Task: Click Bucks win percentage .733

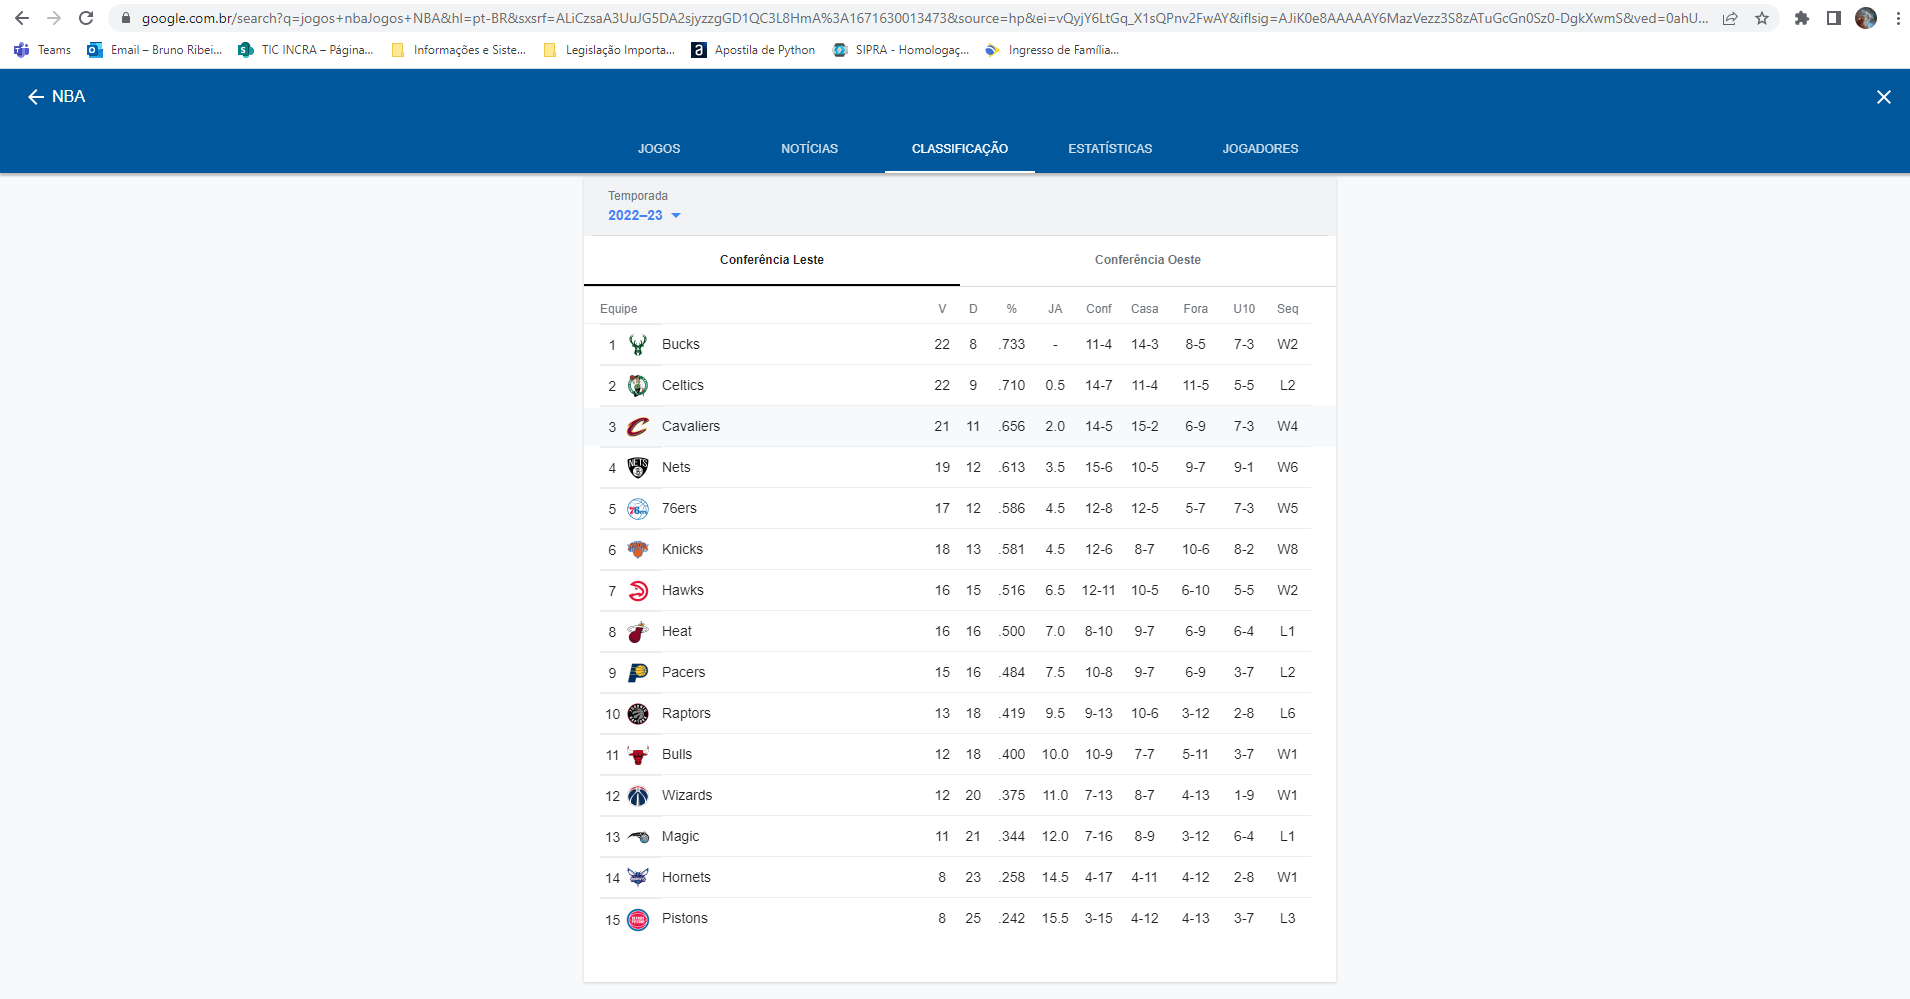Action: tap(1012, 345)
